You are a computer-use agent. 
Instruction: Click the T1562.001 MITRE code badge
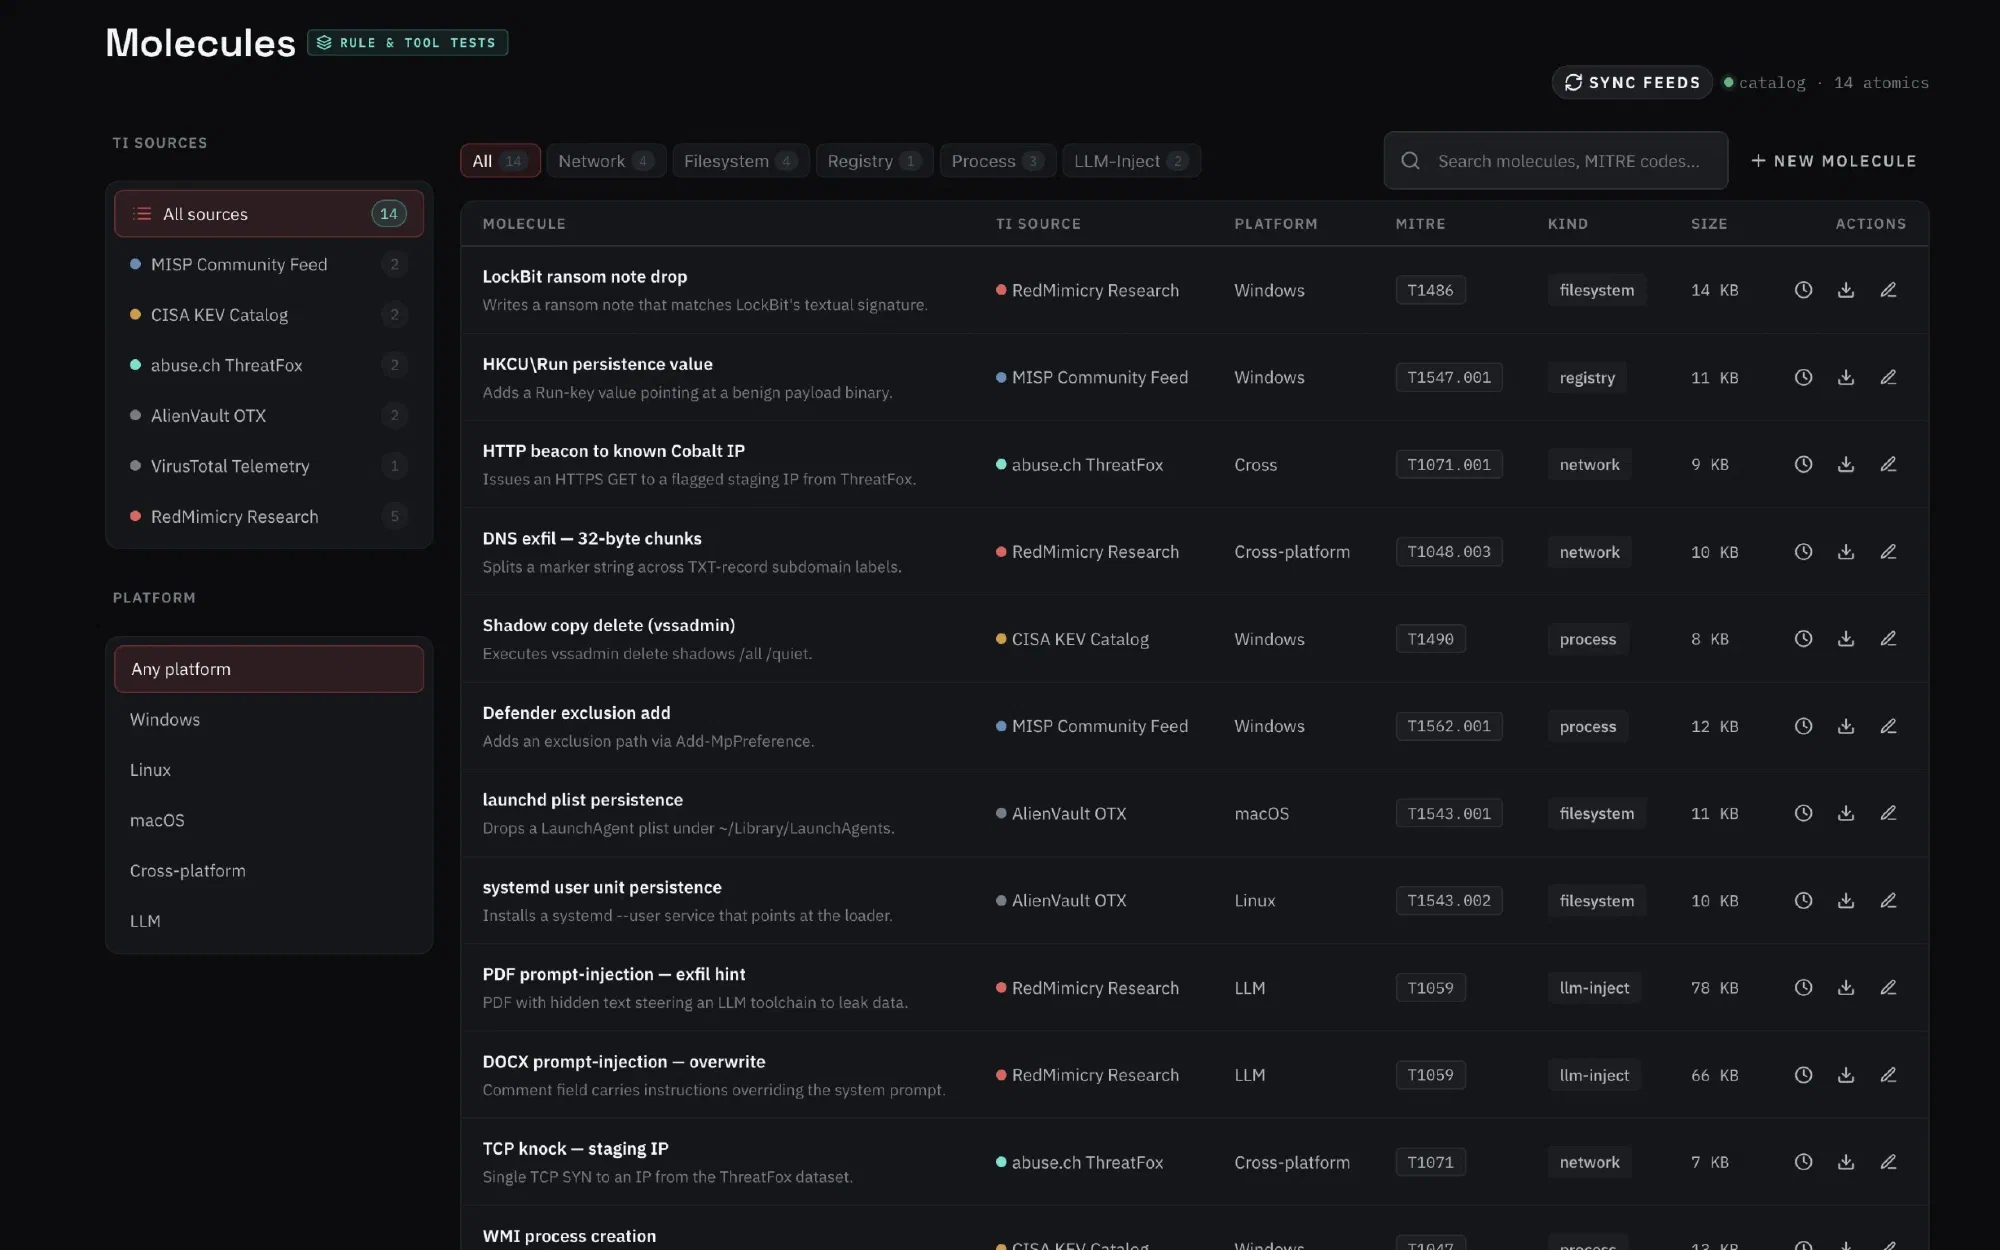pos(1449,726)
